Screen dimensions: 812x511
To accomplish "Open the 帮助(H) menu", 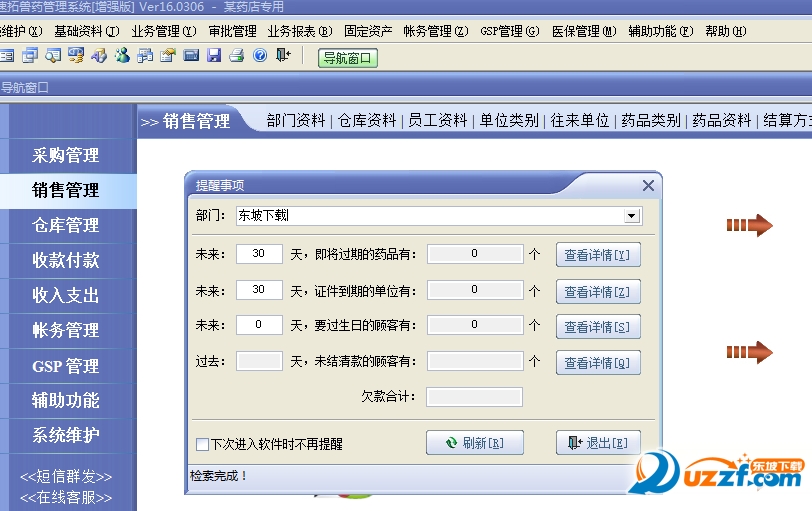I will click(726, 32).
